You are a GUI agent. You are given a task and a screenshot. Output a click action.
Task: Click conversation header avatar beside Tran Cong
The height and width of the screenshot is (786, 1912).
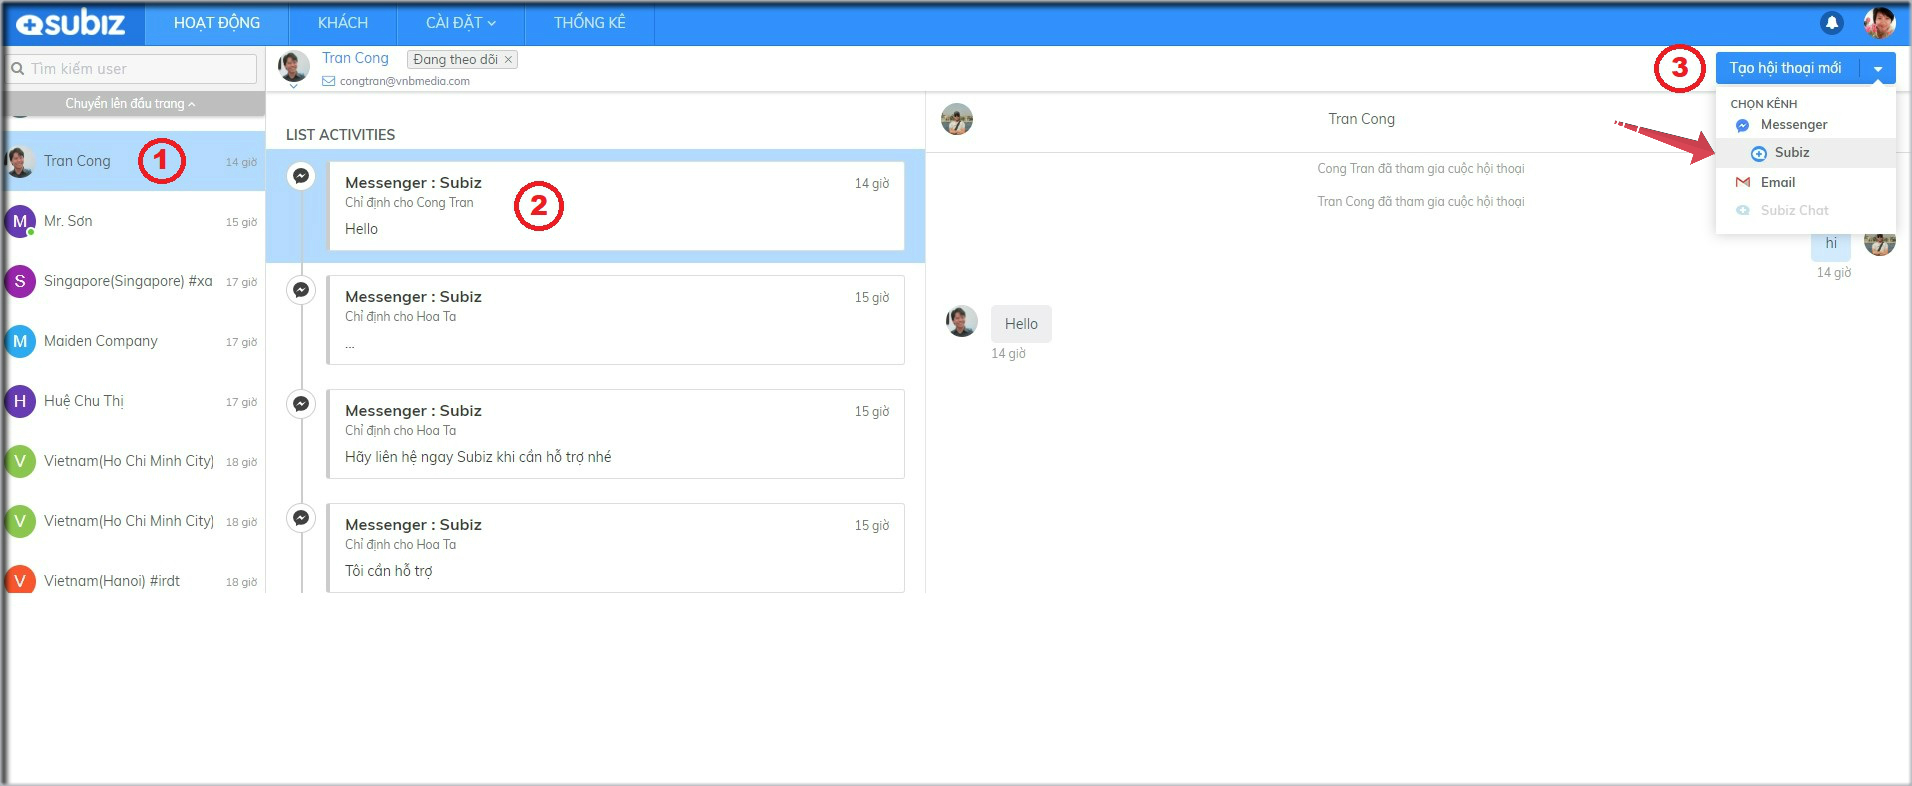click(957, 119)
